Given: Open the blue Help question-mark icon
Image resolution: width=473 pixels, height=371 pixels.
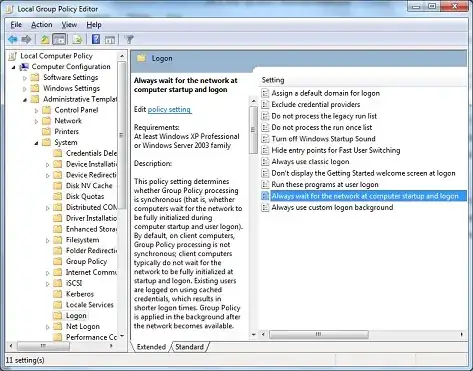Looking at the screenshot, I should (x=96, y=40).
